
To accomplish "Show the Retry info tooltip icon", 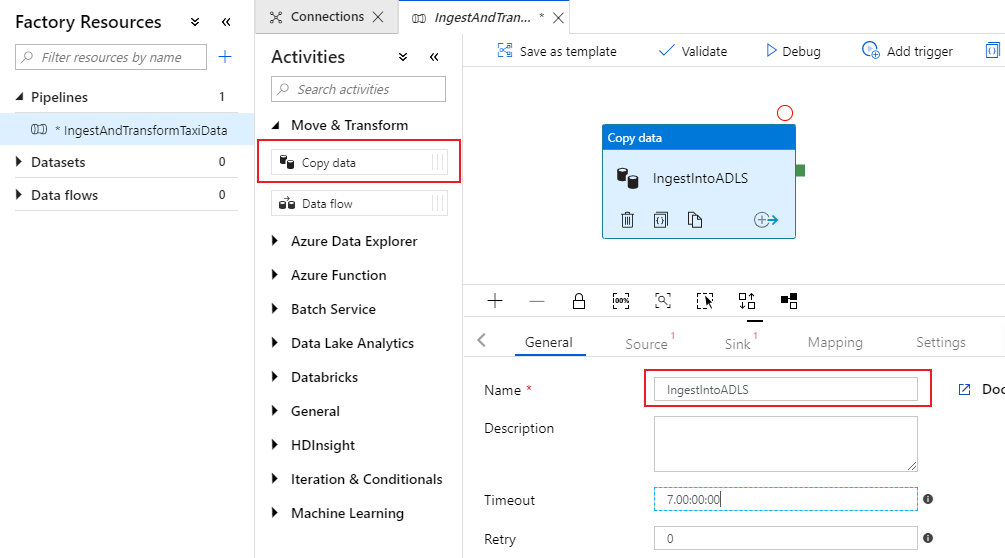I will (928, 538).
